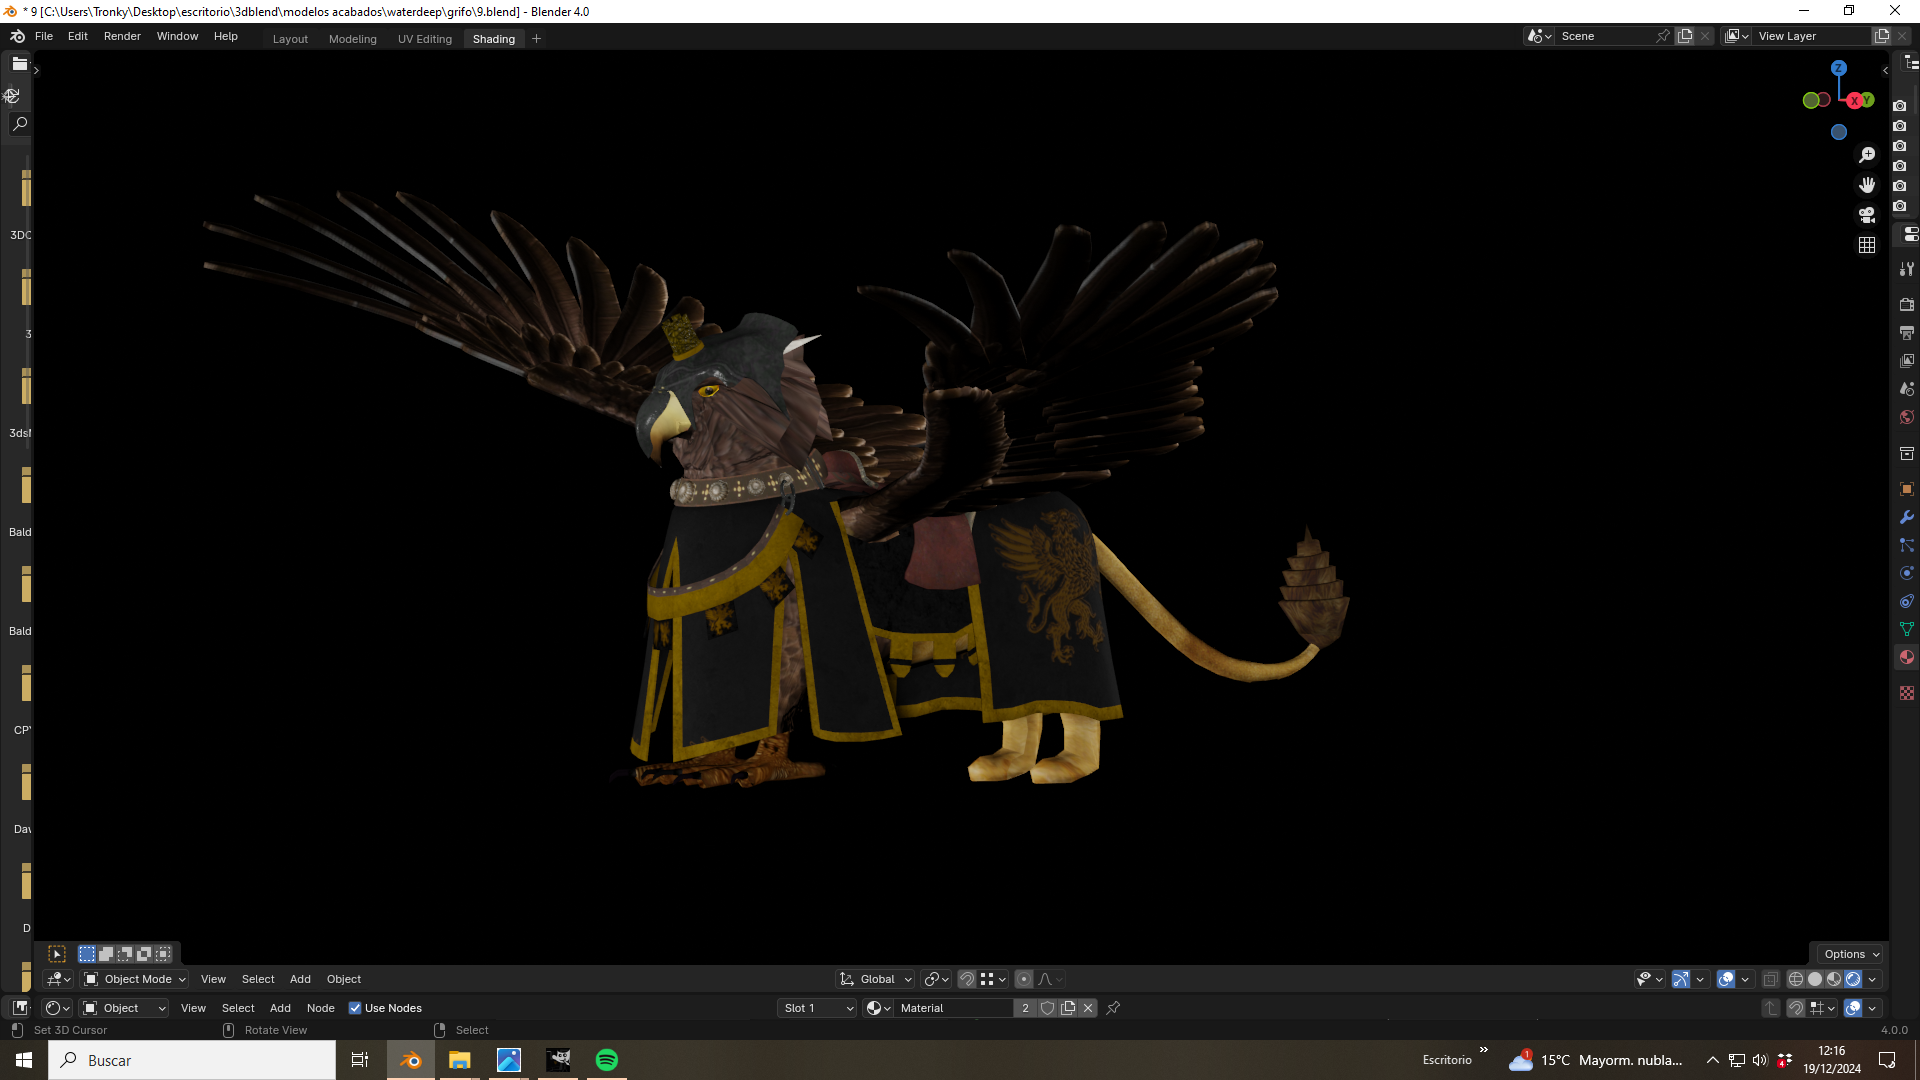Viewport: 1920px width, 1080px height.
Task: Open the Render menu
Action: point(122,36)
